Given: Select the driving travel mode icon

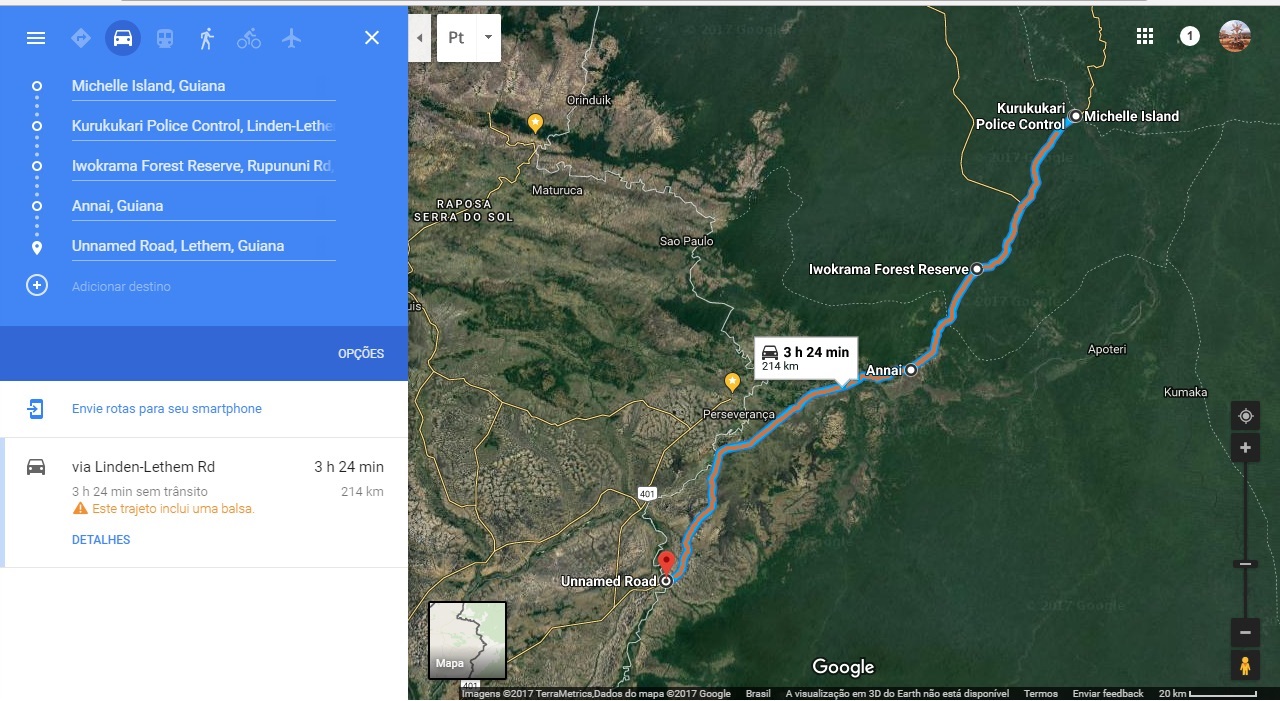Looking at the screenshot, I should pyautogui.click(x=123, y=38).
